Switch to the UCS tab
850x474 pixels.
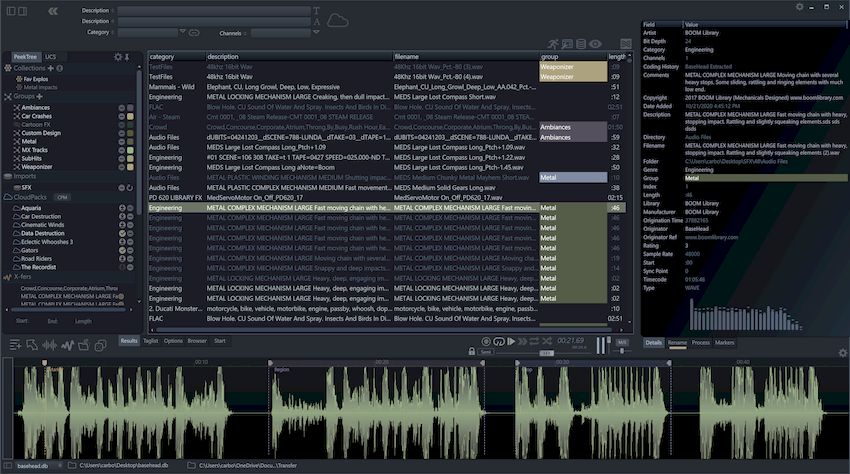click(51, 57)
